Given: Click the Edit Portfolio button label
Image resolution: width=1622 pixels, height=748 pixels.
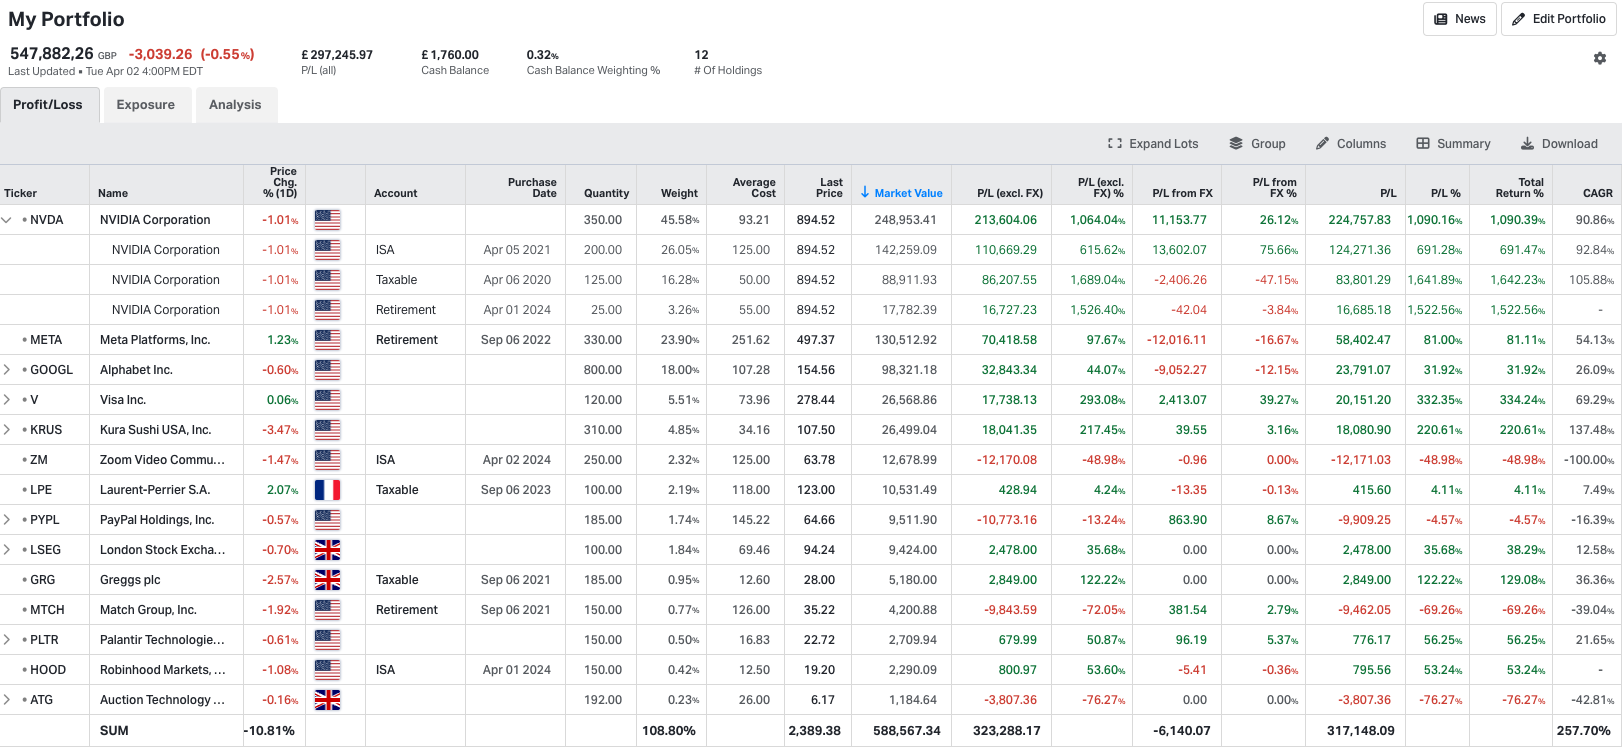Looking at the screenshot, I should 1569,19.
